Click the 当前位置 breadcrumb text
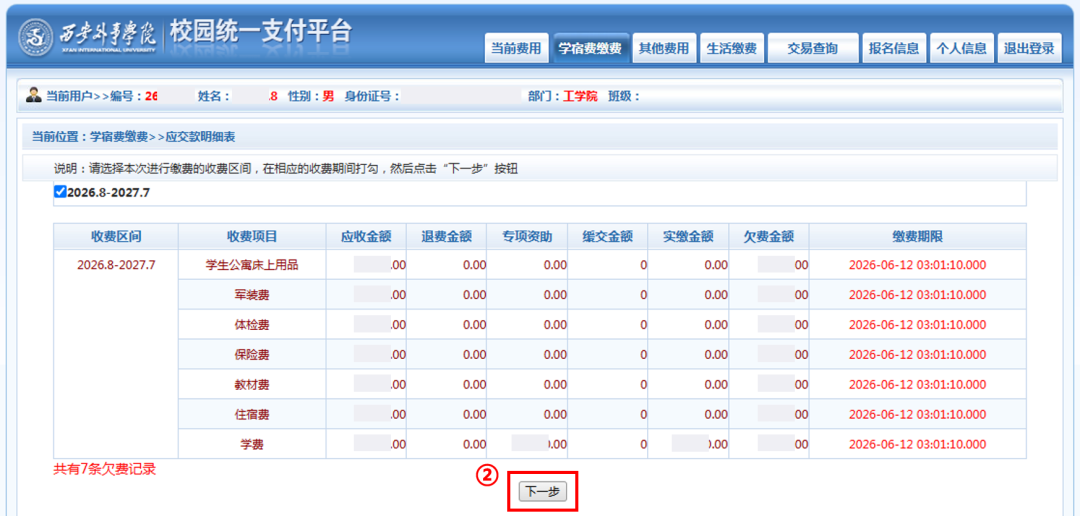This screenshot has height=516, width=1080. point(134,137)
